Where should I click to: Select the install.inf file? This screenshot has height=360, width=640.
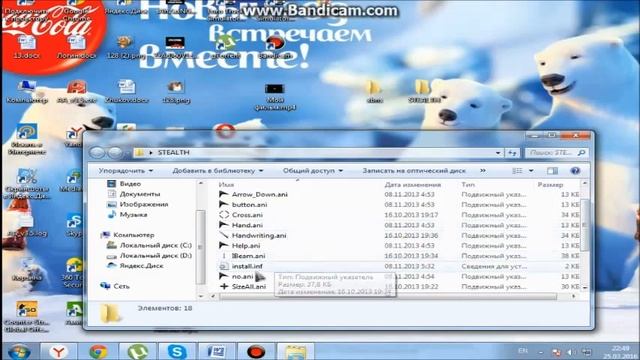coord(247,266)
